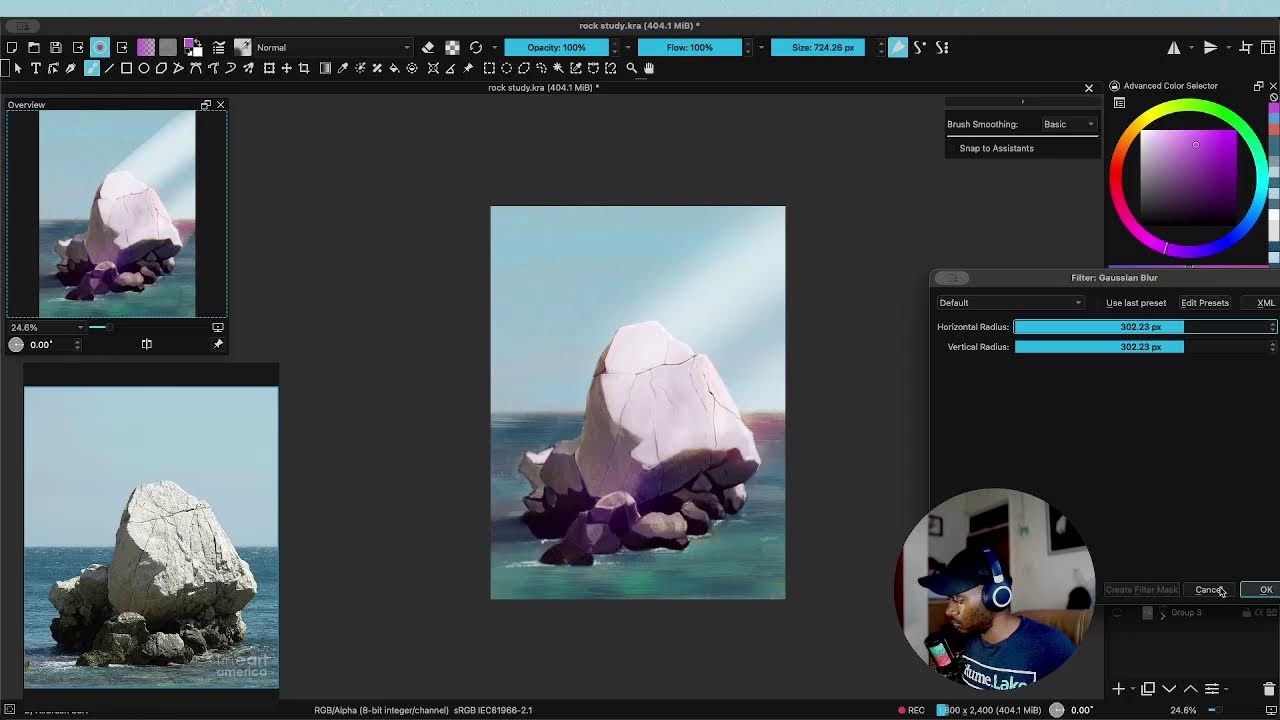Save the document with the floppy disk icon

pos(56,47)
